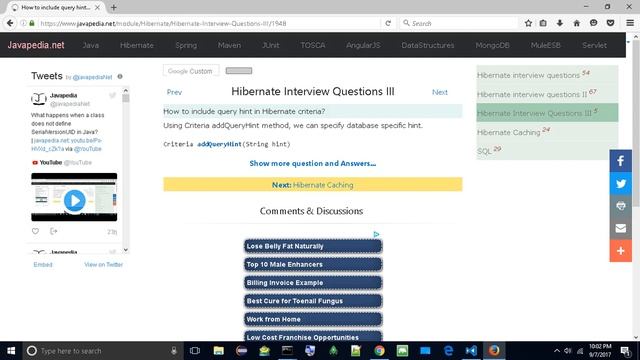Image resolution: width=640 pixels, height=360 pixels.
Task: Click the Embed link below the tweets
Action: (43, 264)
